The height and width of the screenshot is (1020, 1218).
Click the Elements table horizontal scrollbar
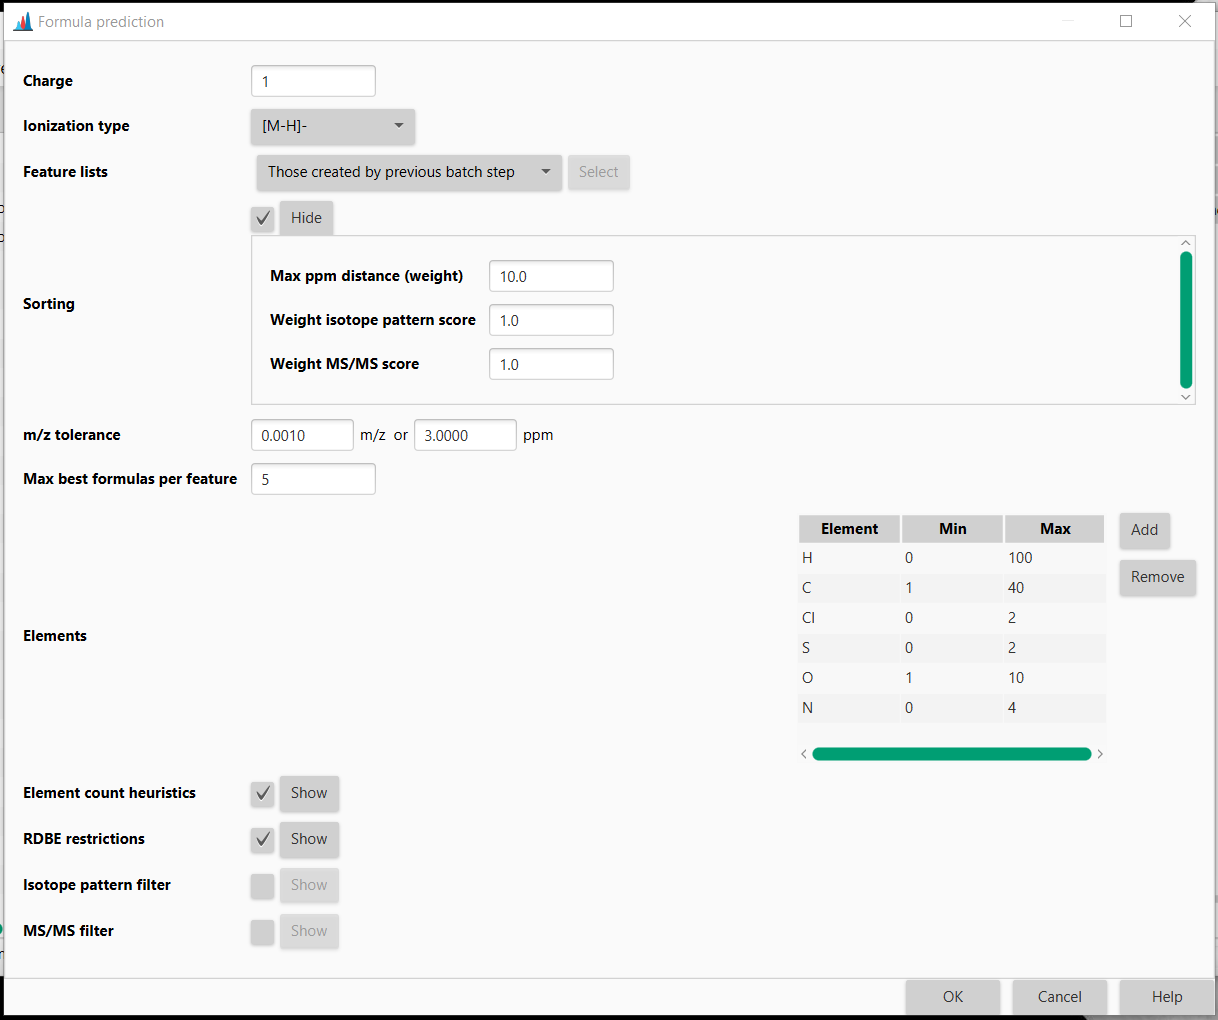coord(951,753)
